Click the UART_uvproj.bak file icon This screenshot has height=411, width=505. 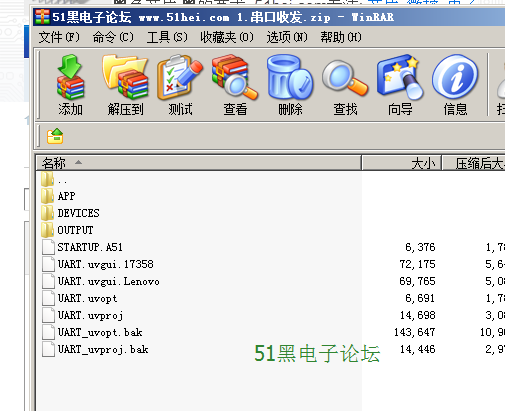click(48, 349)
